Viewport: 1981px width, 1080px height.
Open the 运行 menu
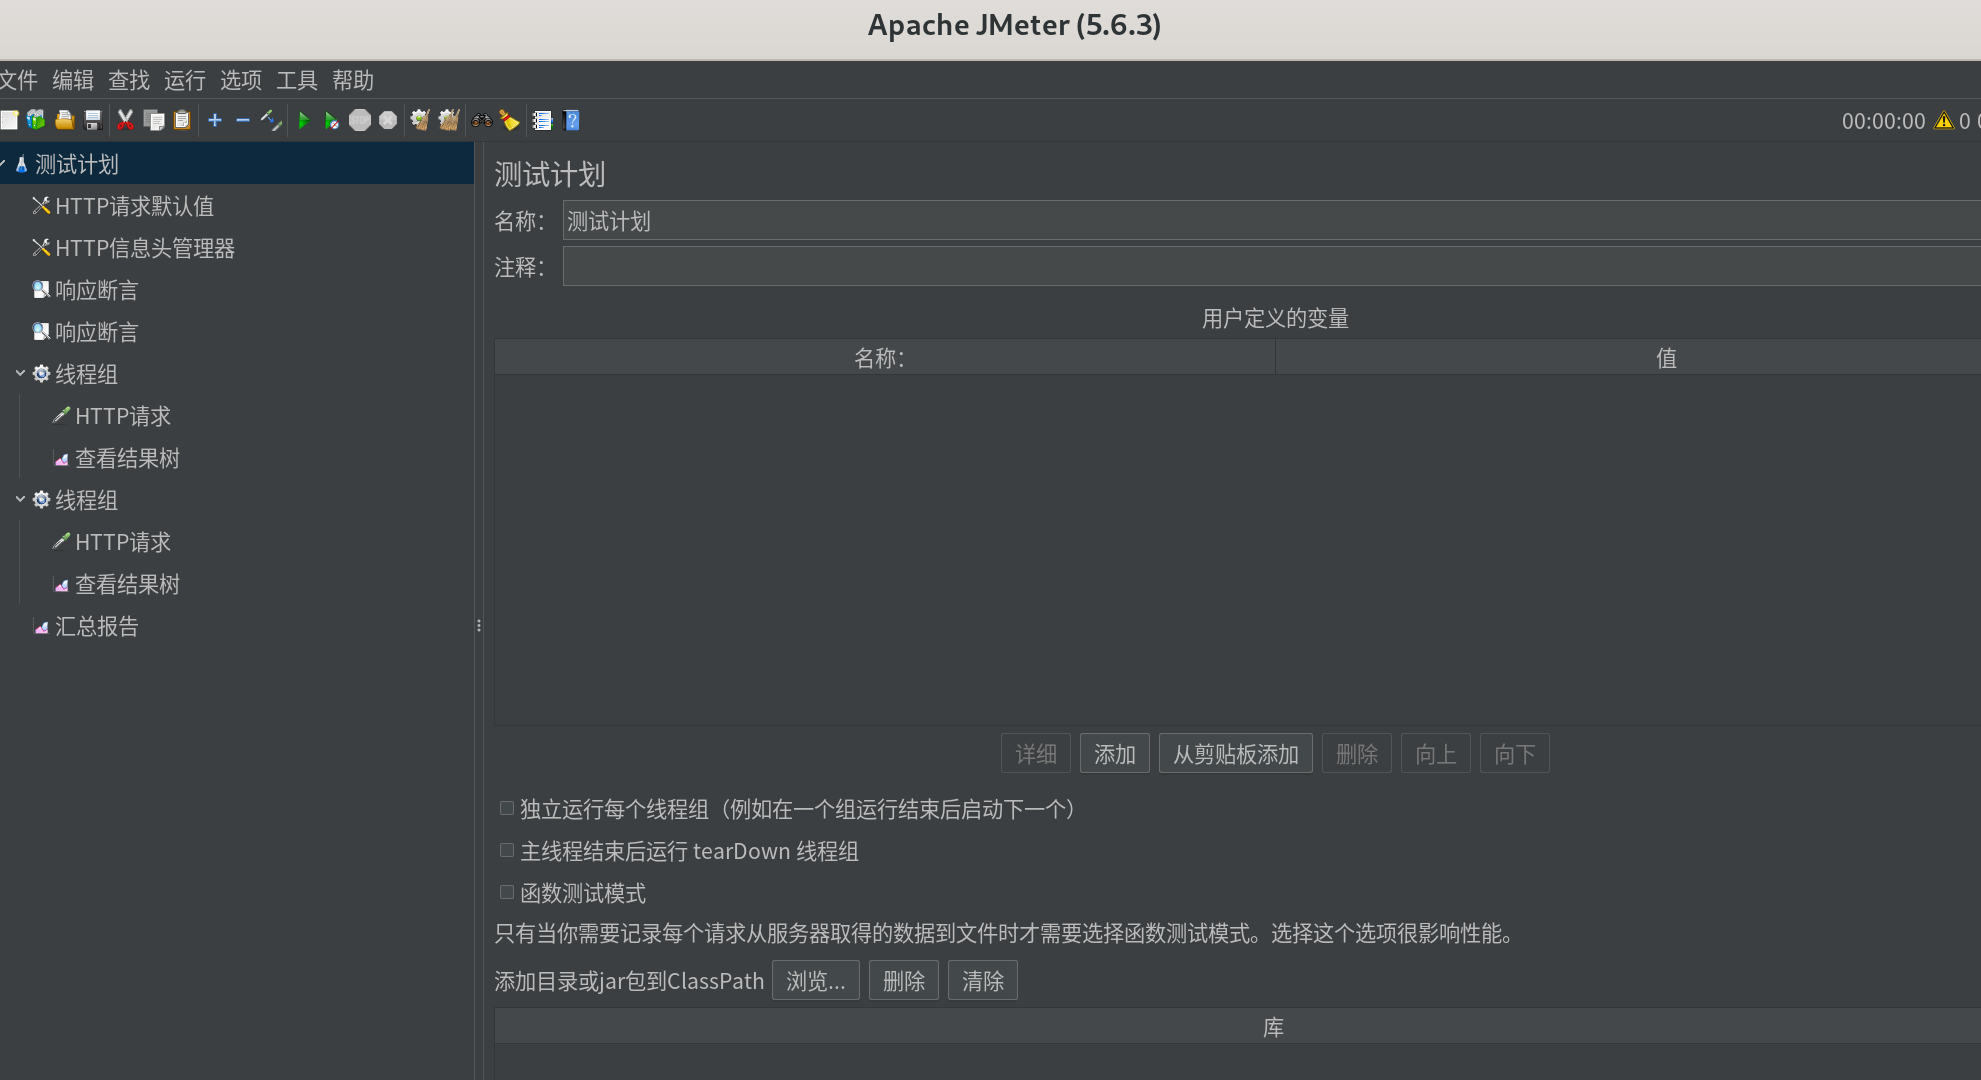point(185,80)
